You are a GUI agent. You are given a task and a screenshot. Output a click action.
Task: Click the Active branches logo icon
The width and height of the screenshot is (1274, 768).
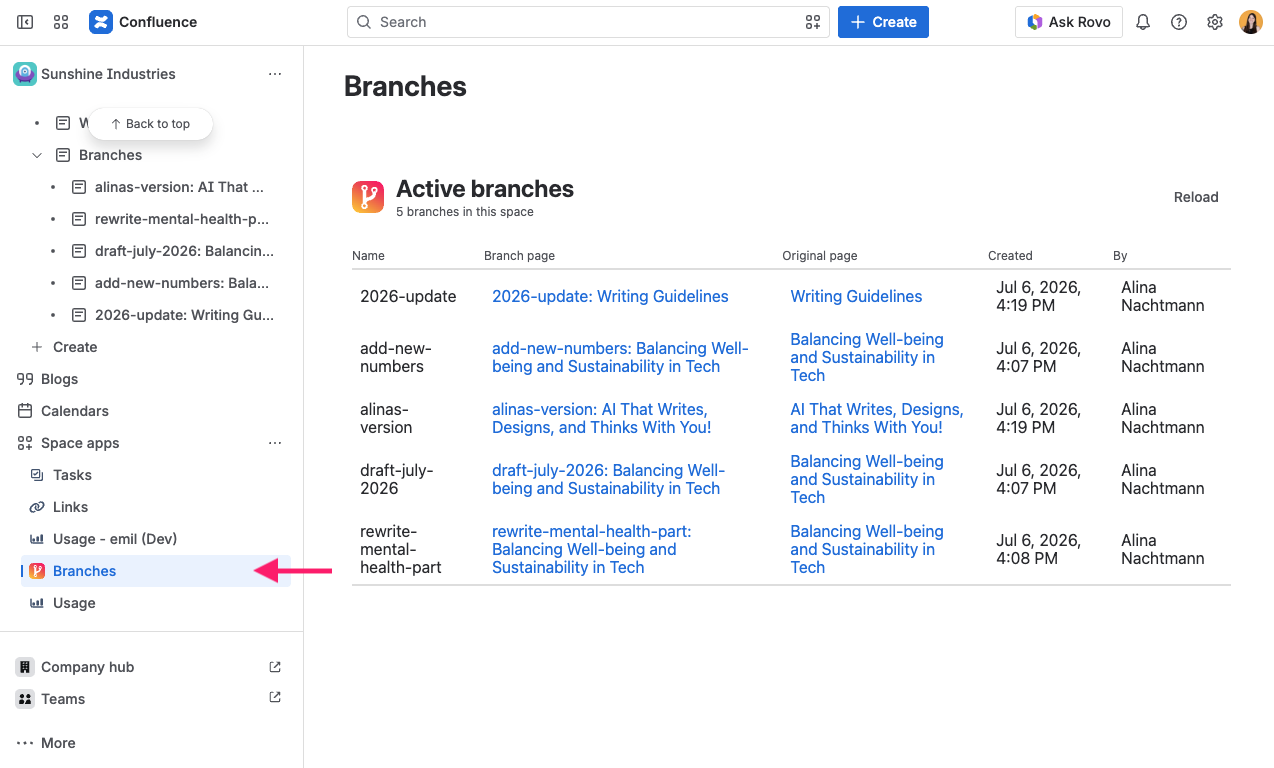(368, 197)
